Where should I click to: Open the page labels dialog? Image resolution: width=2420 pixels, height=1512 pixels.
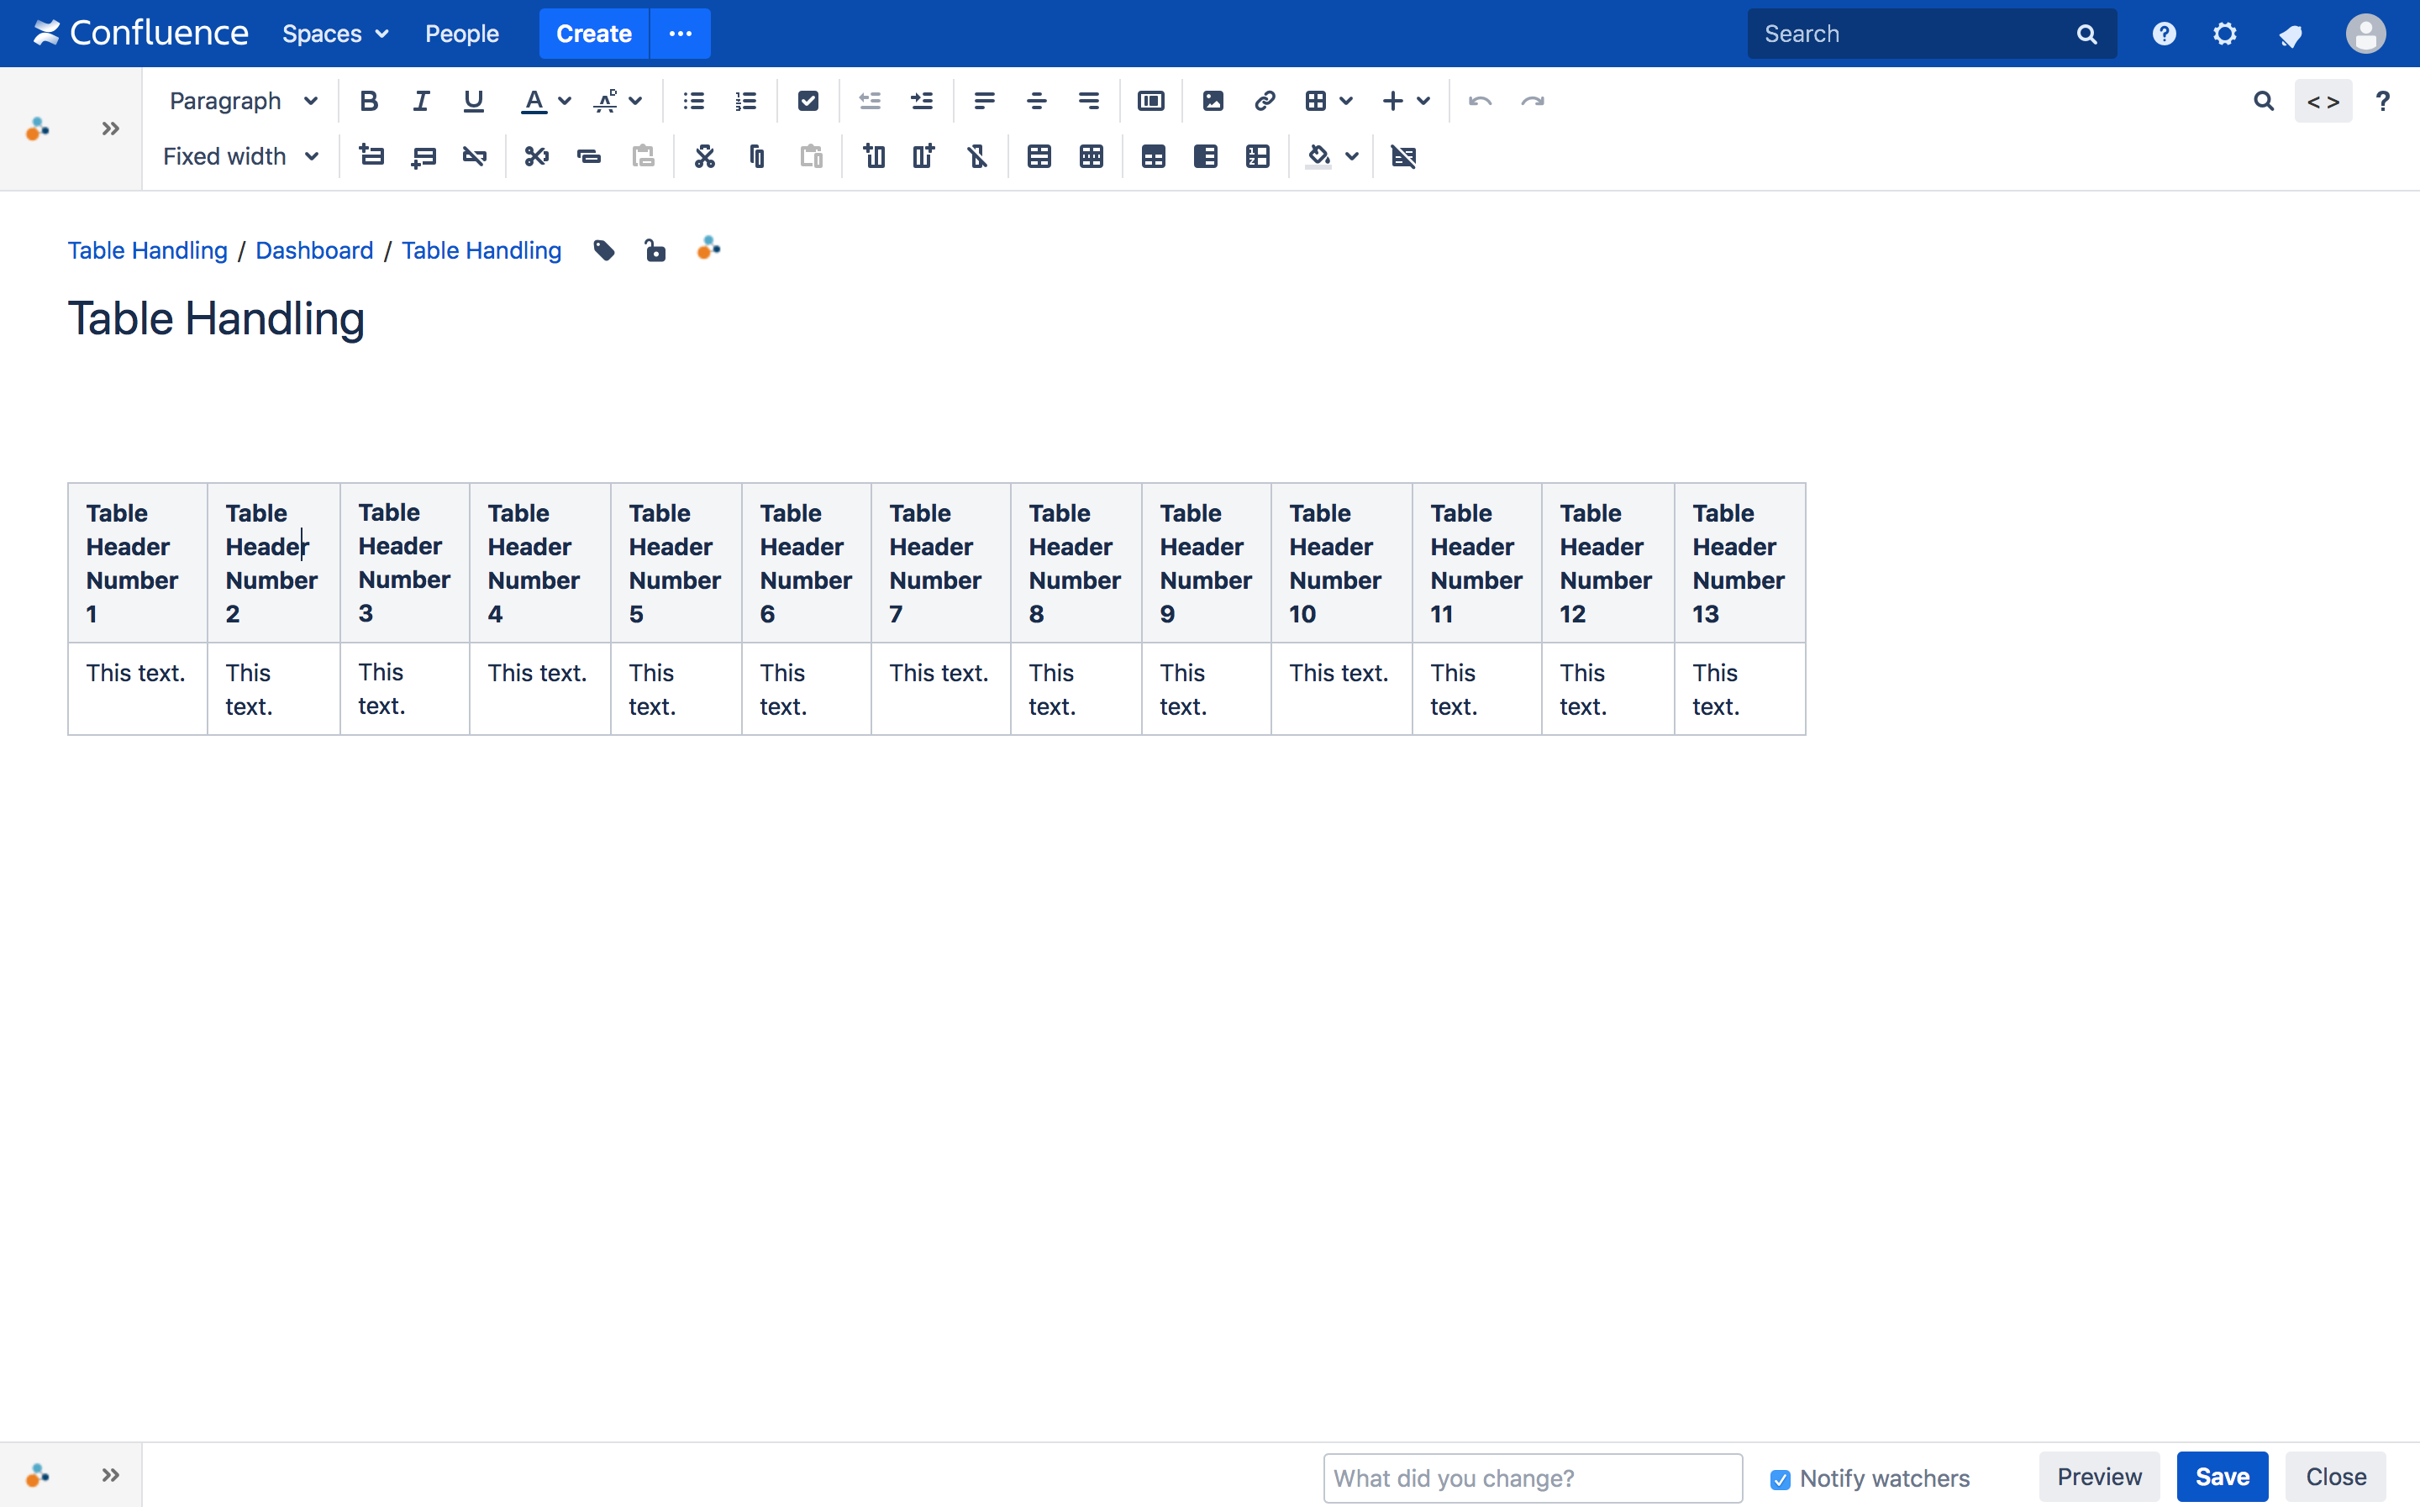pyautogui.click(x=603, y=250)
